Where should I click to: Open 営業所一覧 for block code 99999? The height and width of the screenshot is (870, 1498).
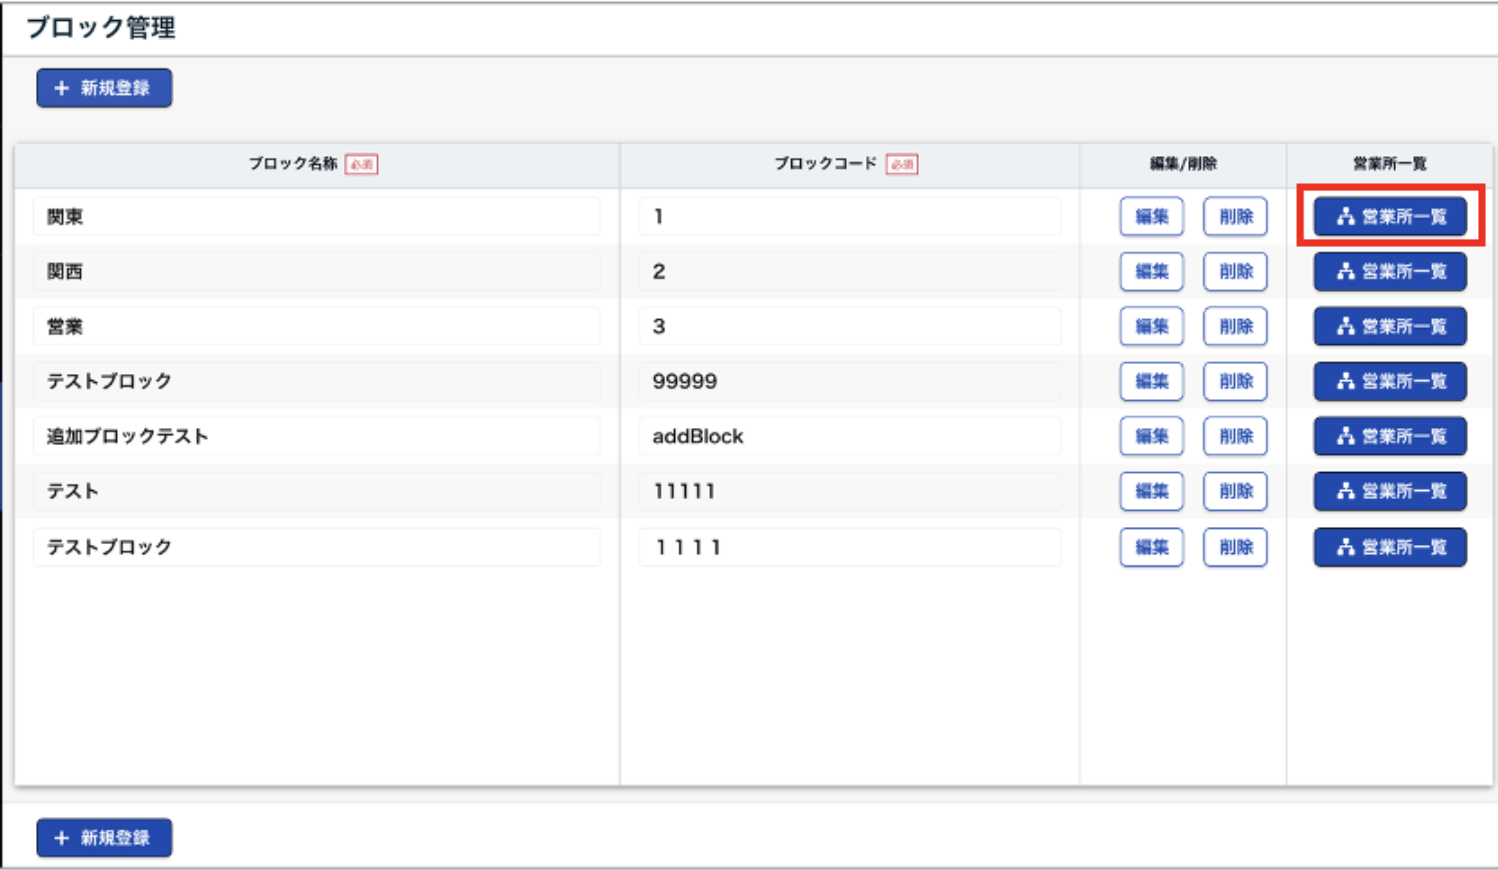click(x=1389, y=382)
